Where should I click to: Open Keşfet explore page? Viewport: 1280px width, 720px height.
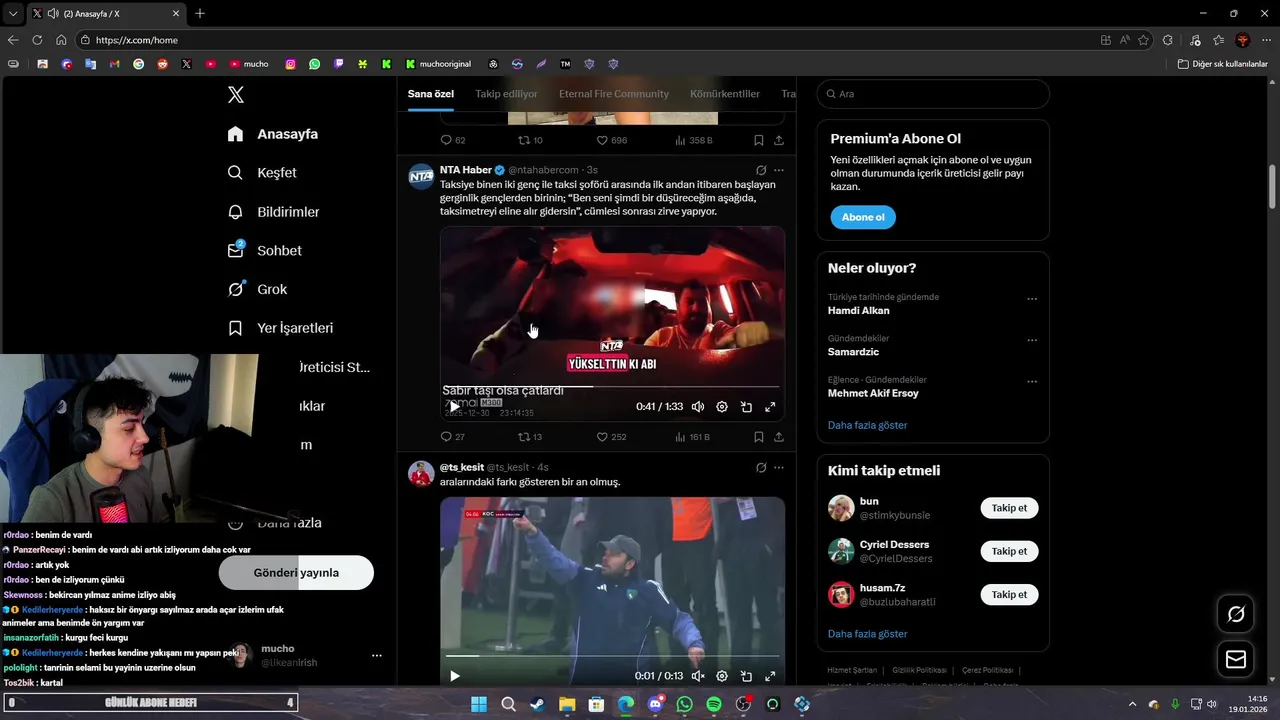point(262,173)
